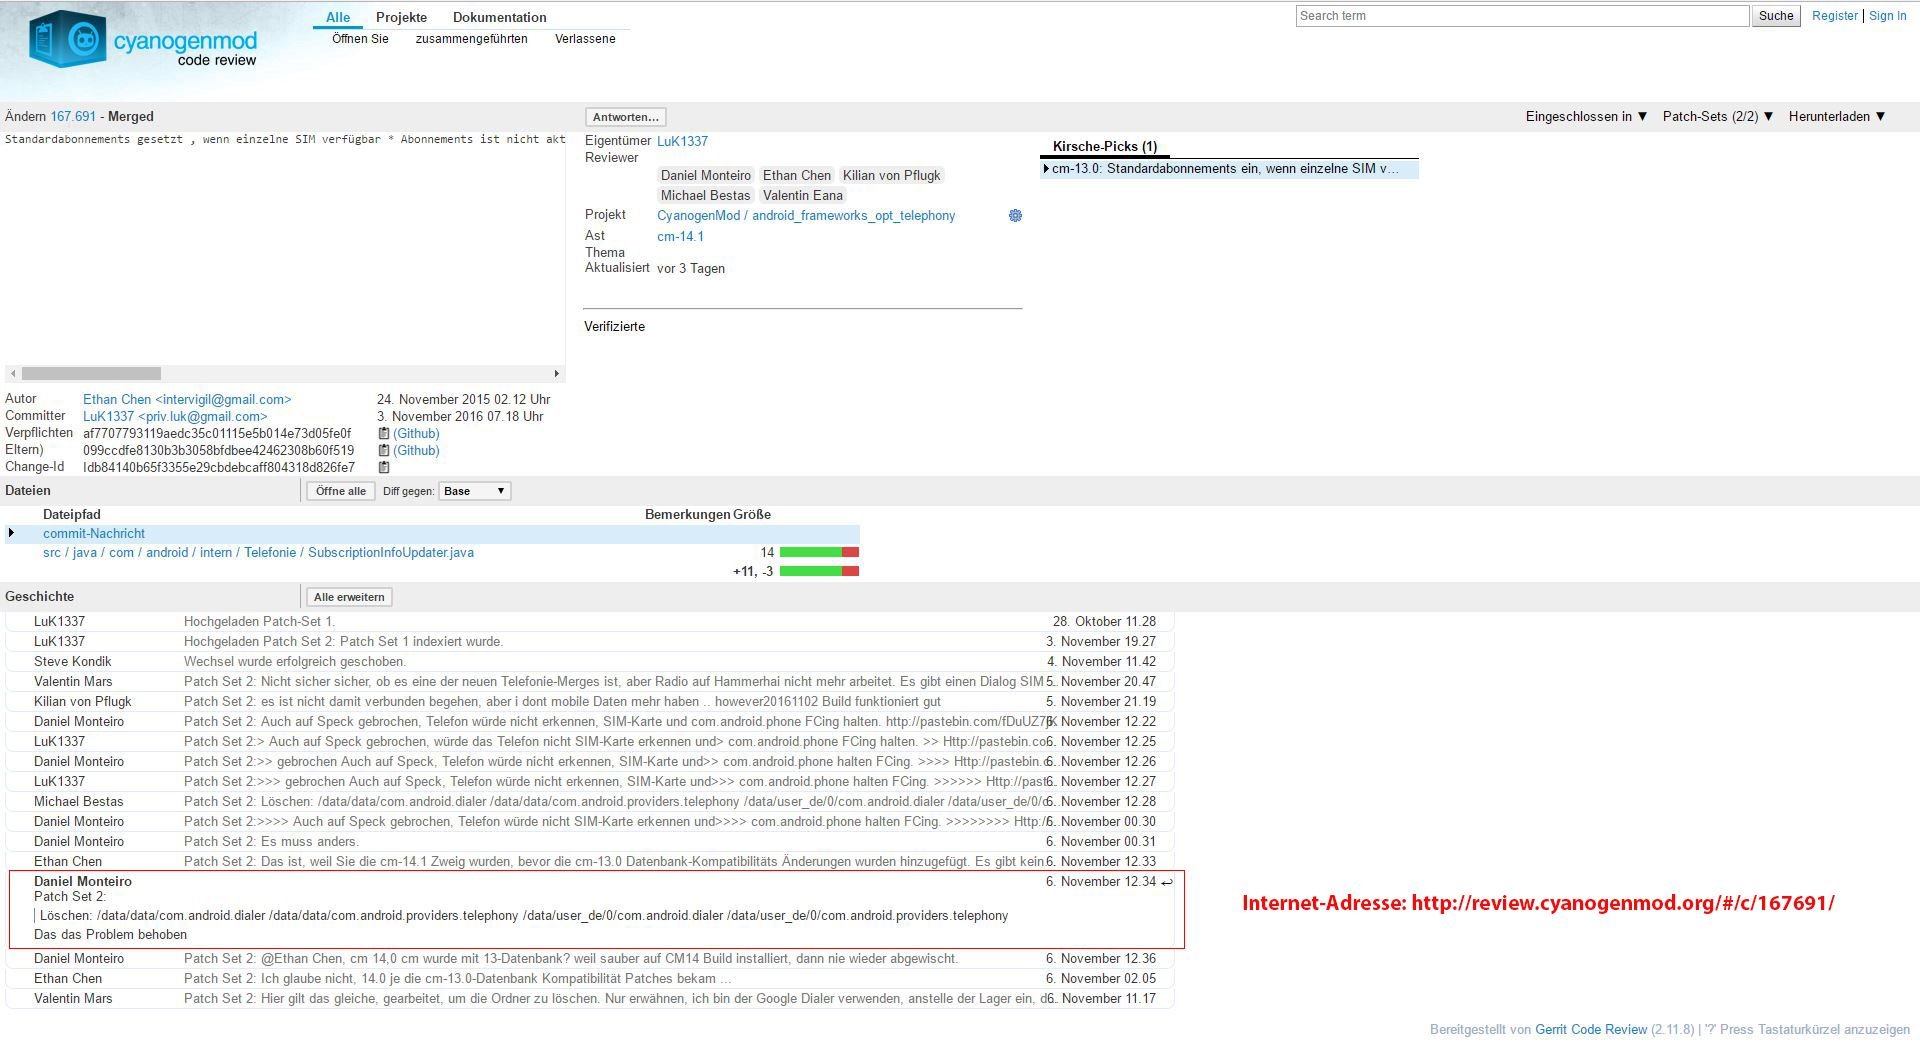Expand Daniel Monteiro 'Es muss anders' message
Viewport: 1920px width, 1058px height.
pos(590,842)
